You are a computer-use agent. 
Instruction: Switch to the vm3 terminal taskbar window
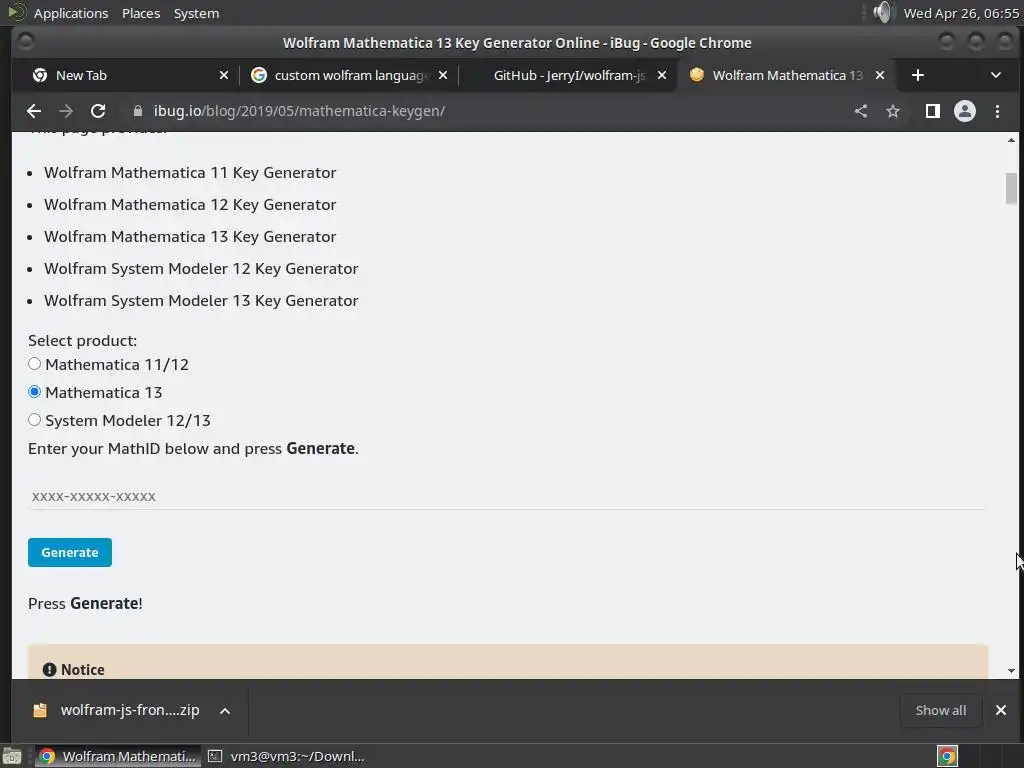coord(287,756)
